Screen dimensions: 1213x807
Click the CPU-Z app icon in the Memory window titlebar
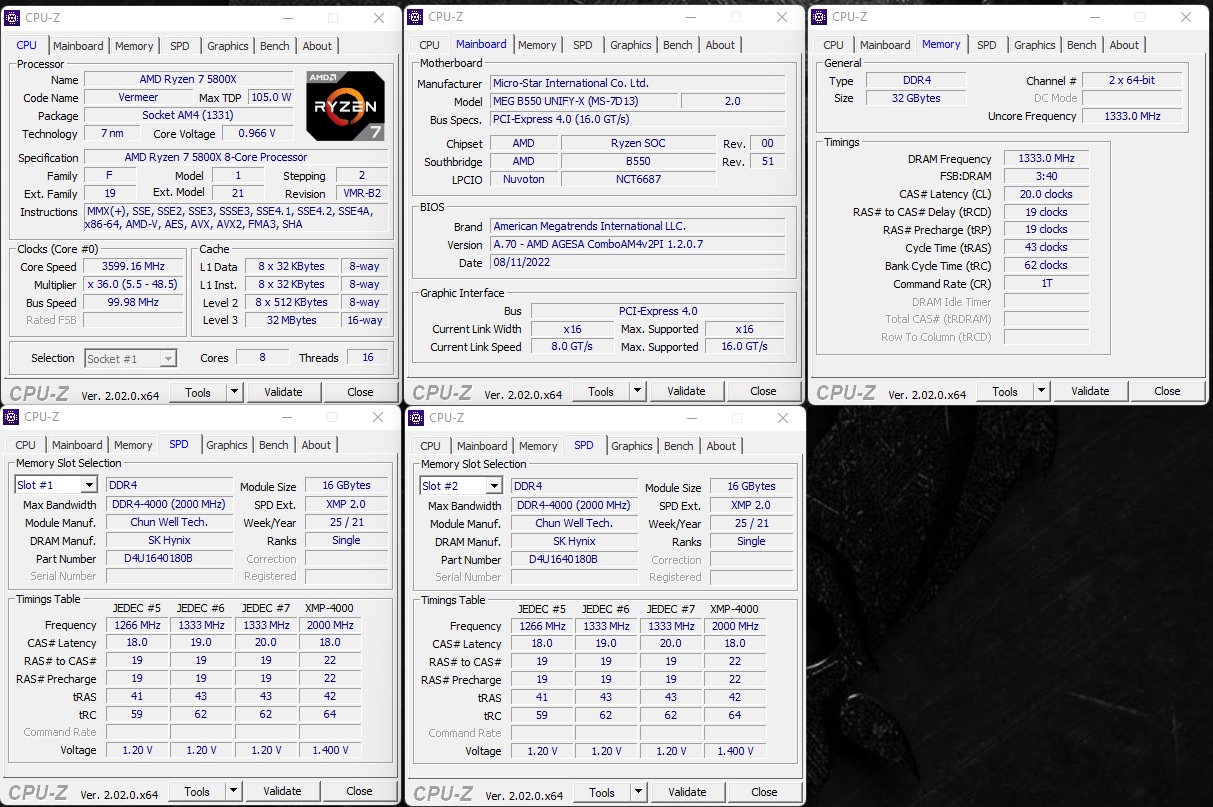click(817, 17)
